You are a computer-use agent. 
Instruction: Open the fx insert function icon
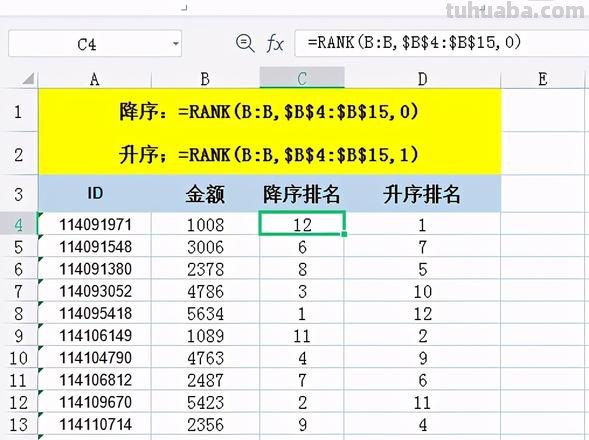click(x=275, y=43)
